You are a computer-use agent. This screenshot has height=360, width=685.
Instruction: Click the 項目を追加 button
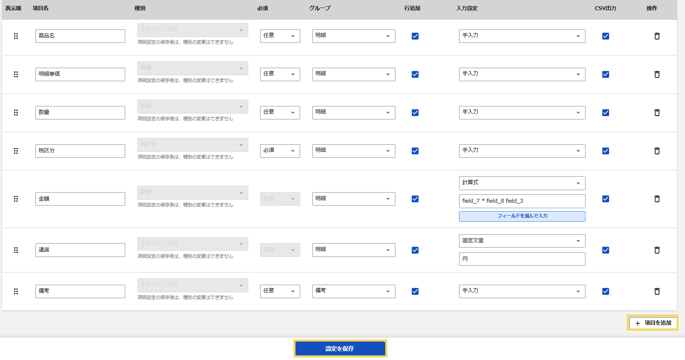coord(653,323)
